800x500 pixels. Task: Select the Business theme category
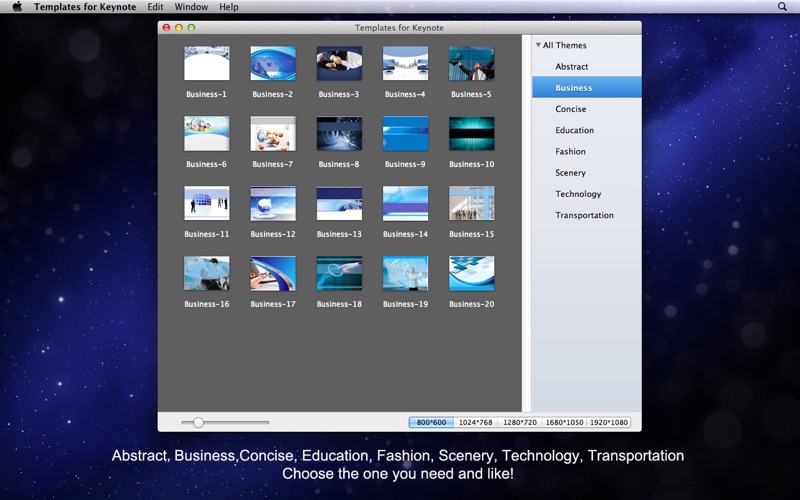click(x=587, y=87)
